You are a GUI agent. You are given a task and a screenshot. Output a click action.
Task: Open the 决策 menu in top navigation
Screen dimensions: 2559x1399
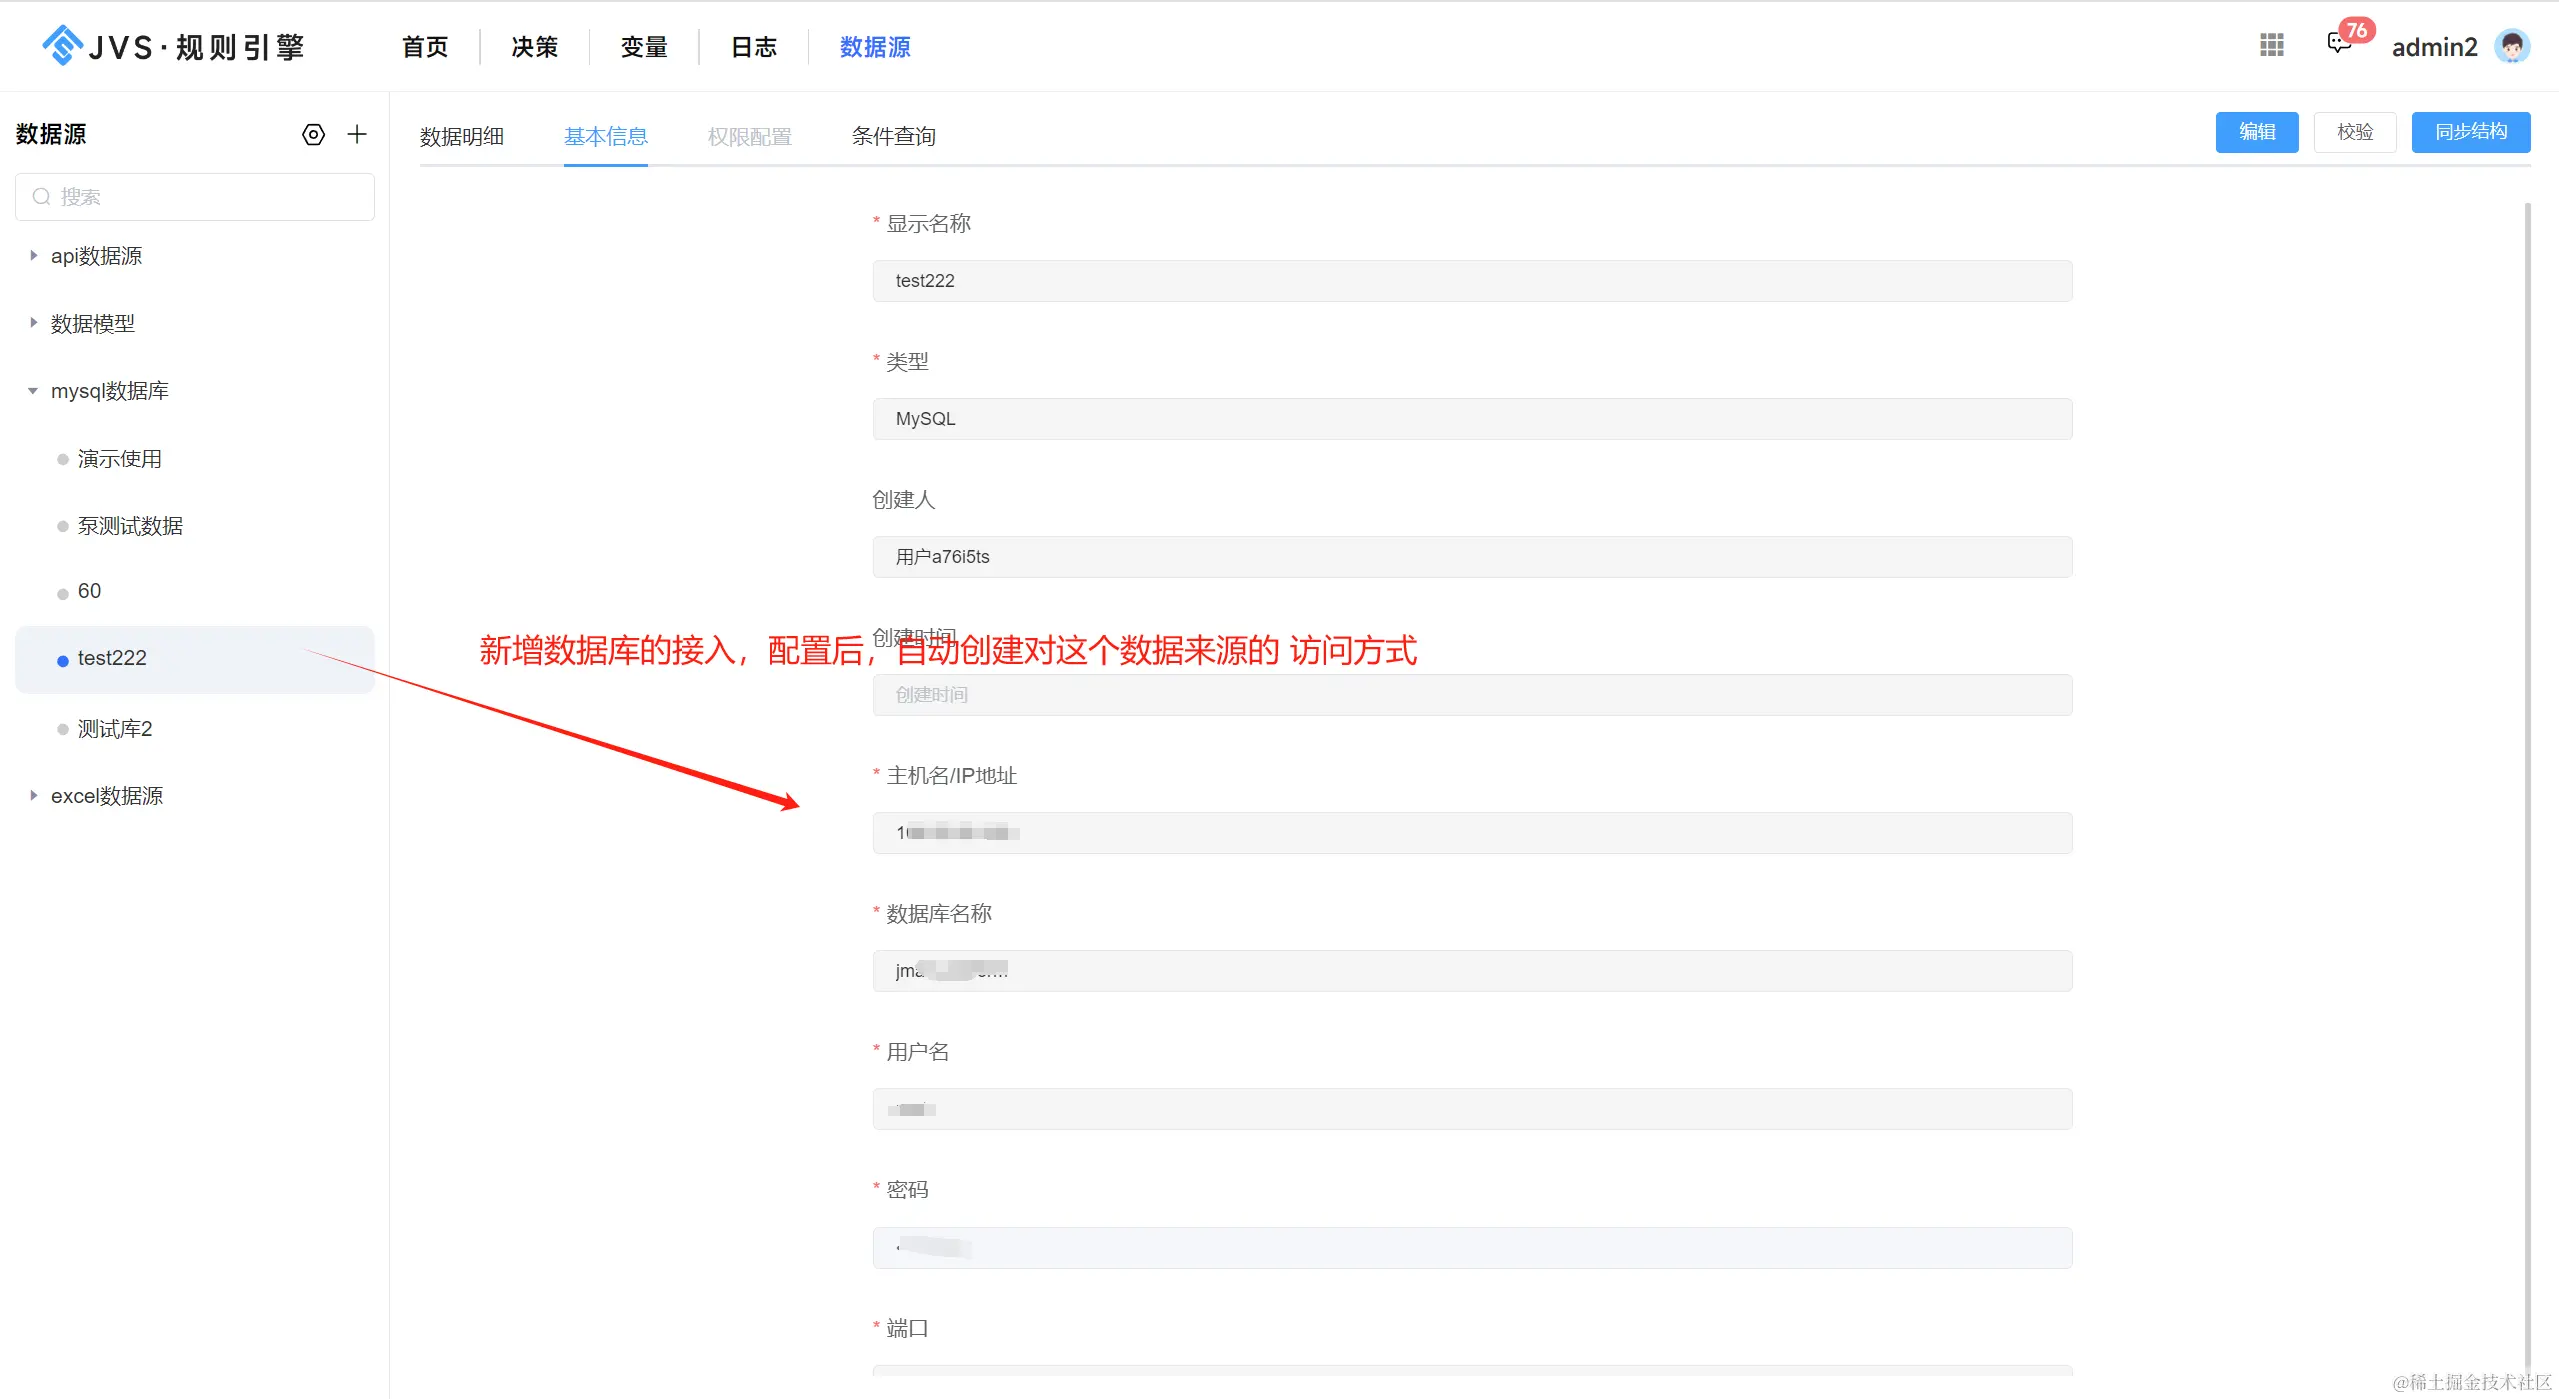(x=534, y=47)
